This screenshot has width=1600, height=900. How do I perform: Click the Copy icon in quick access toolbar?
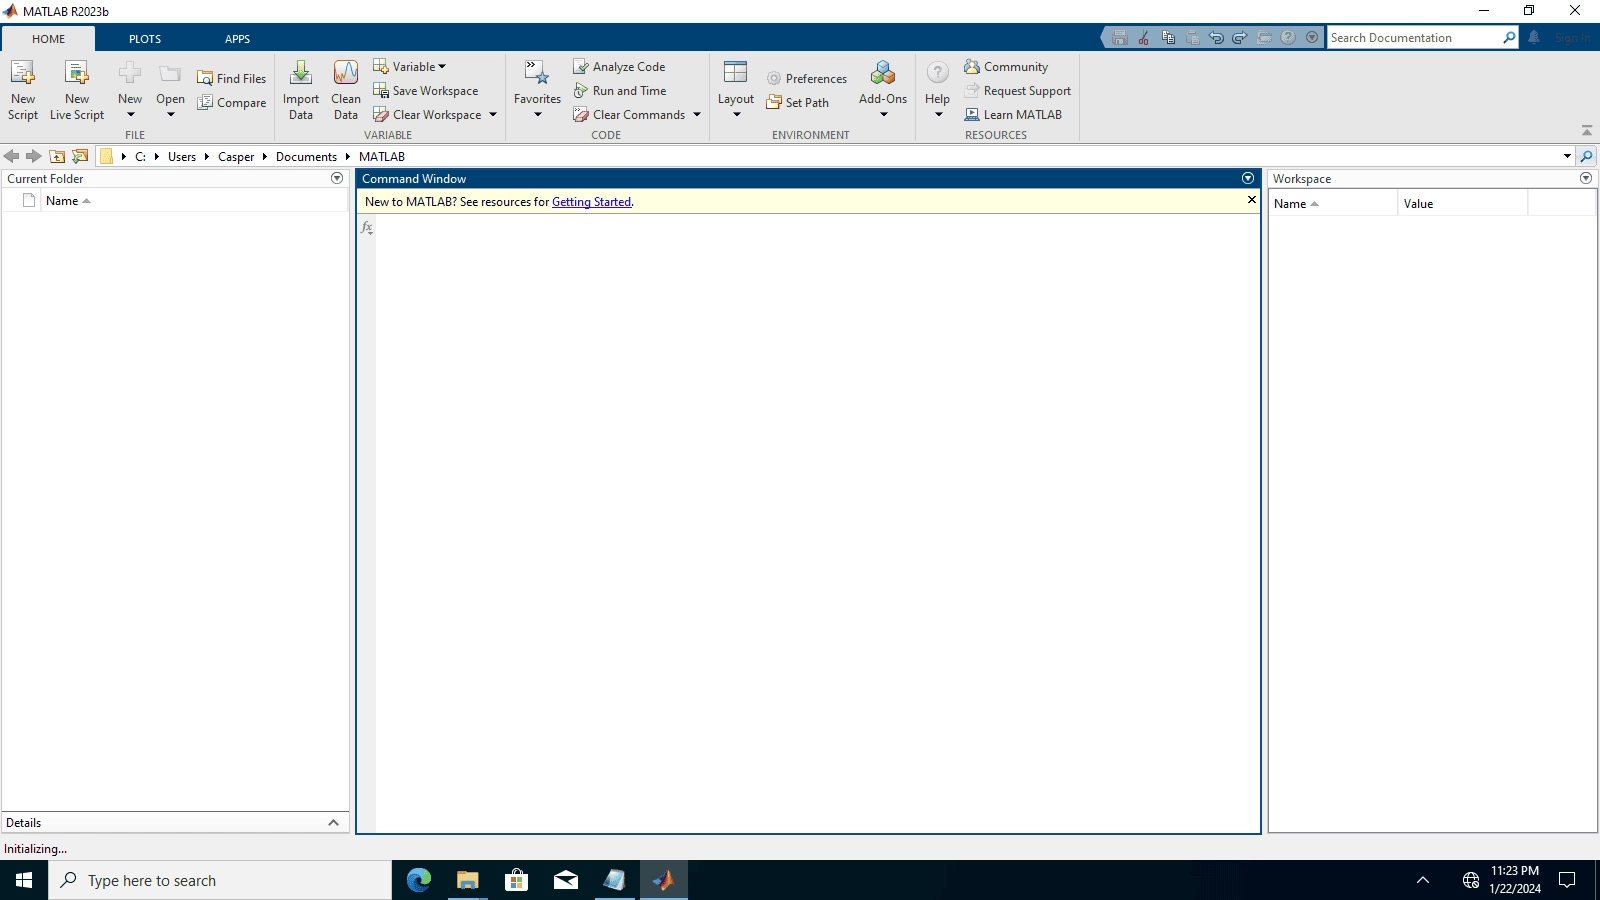click(1168, 38)
